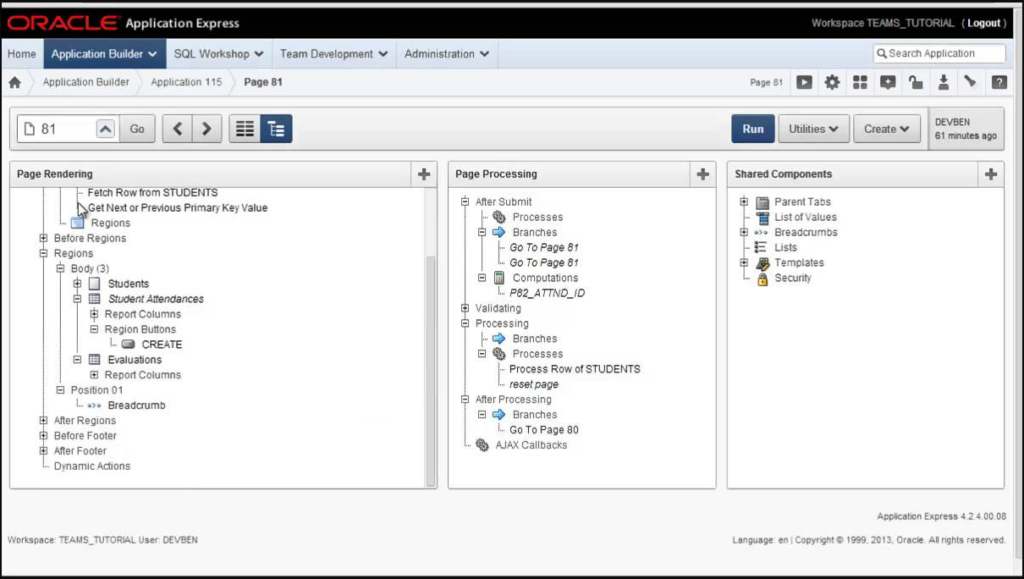Open the Utilities dropdown
The width and height of the screenshot is (1024, 579).
click(813, 129)
